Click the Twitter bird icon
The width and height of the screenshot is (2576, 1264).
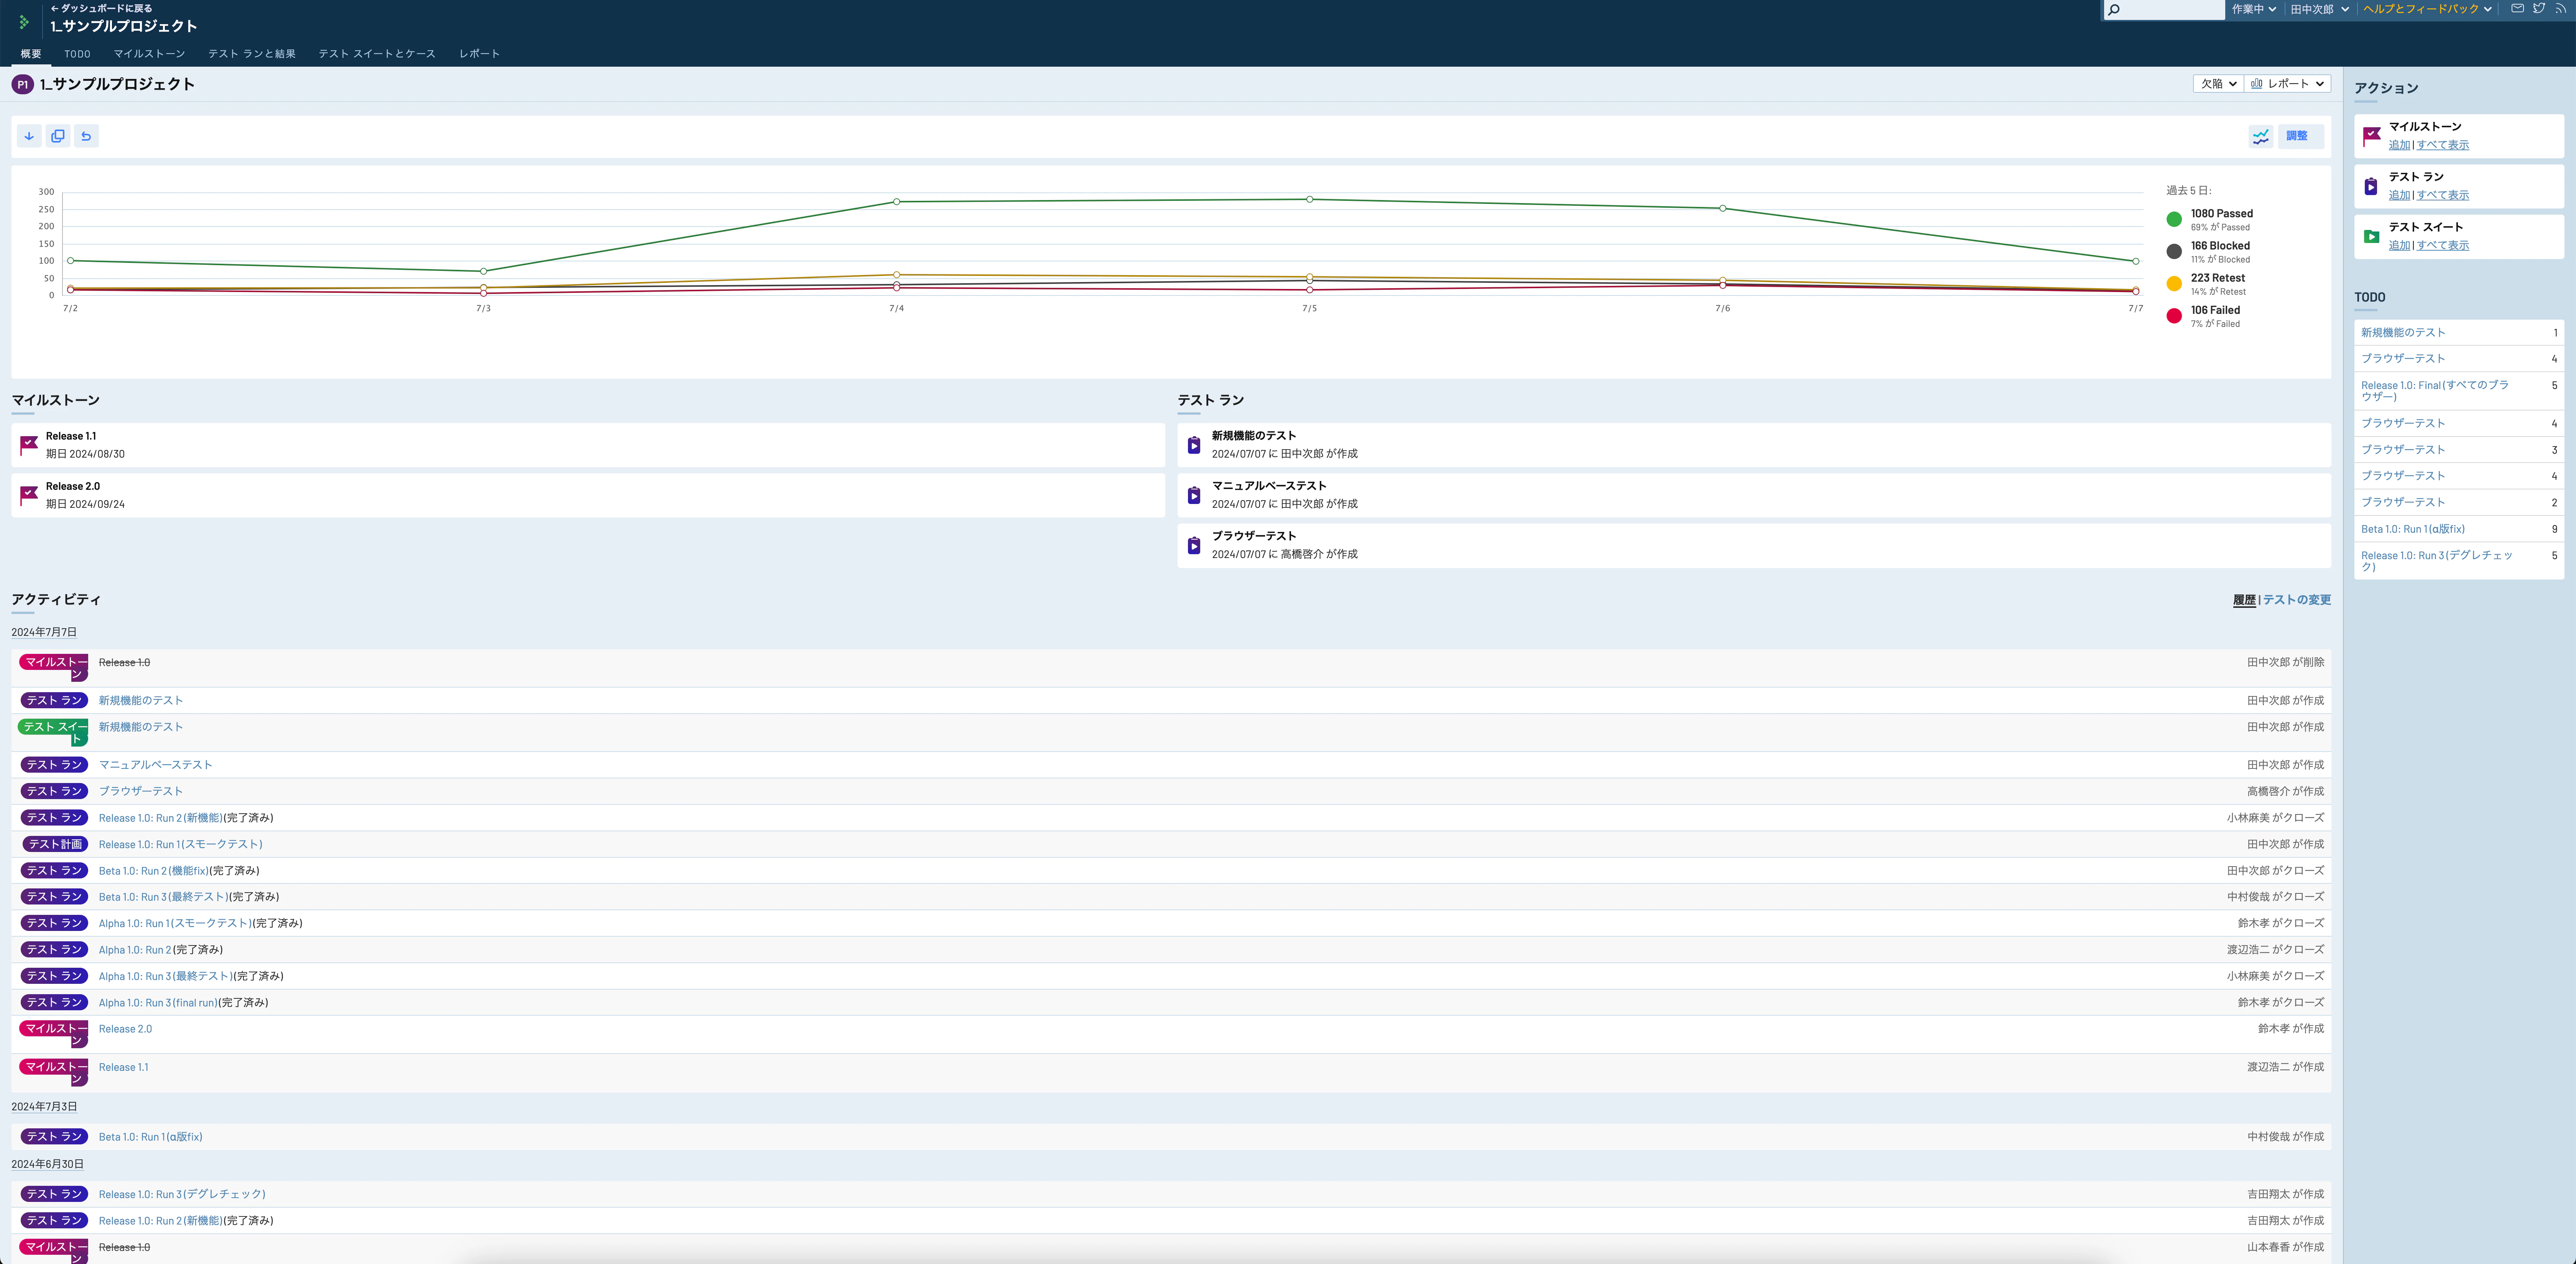tap(2539, 8)
